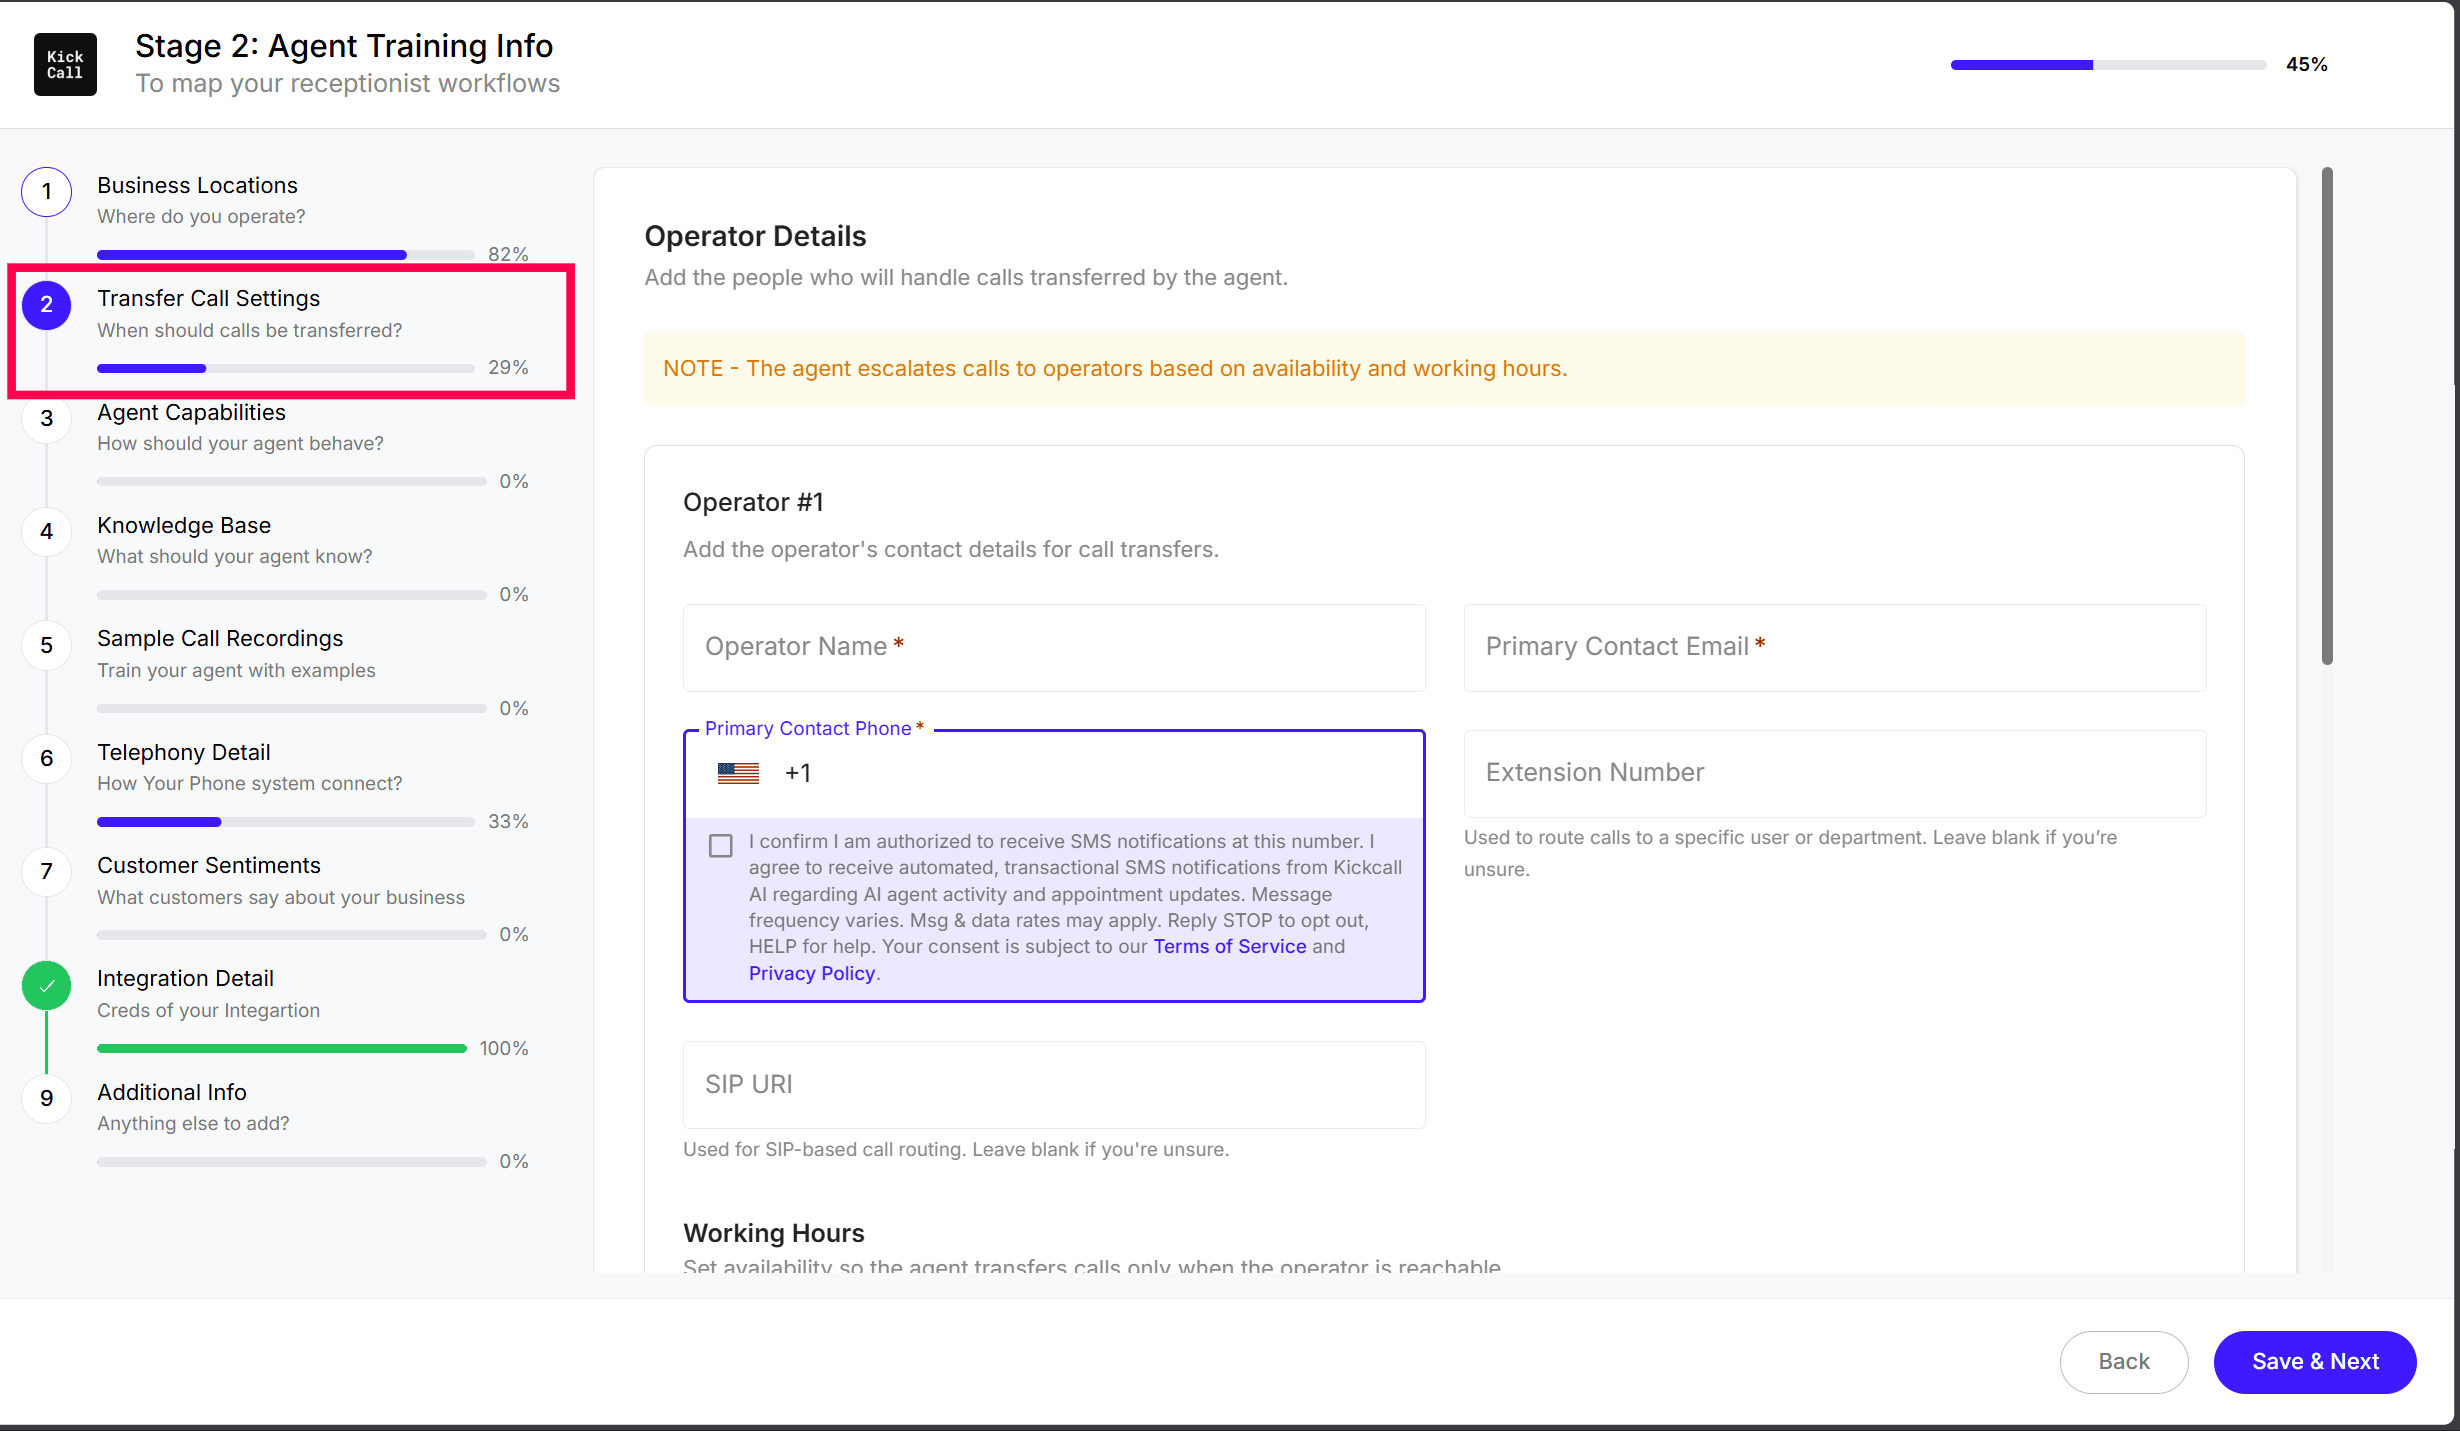Click the step 4 circle icon
Viewport: 2460px width, 1431px height.
point(46,532)
